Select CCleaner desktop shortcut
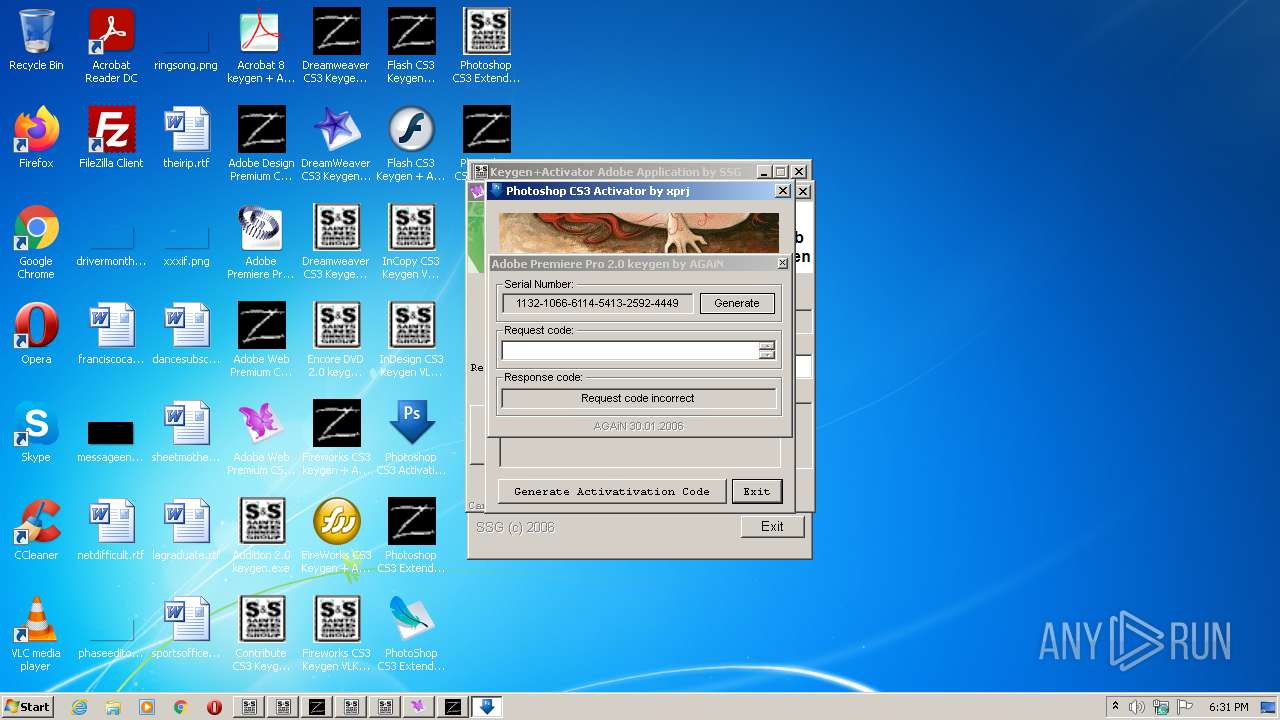The width and height of the screenshot is (1280, 720). point(36,530)
